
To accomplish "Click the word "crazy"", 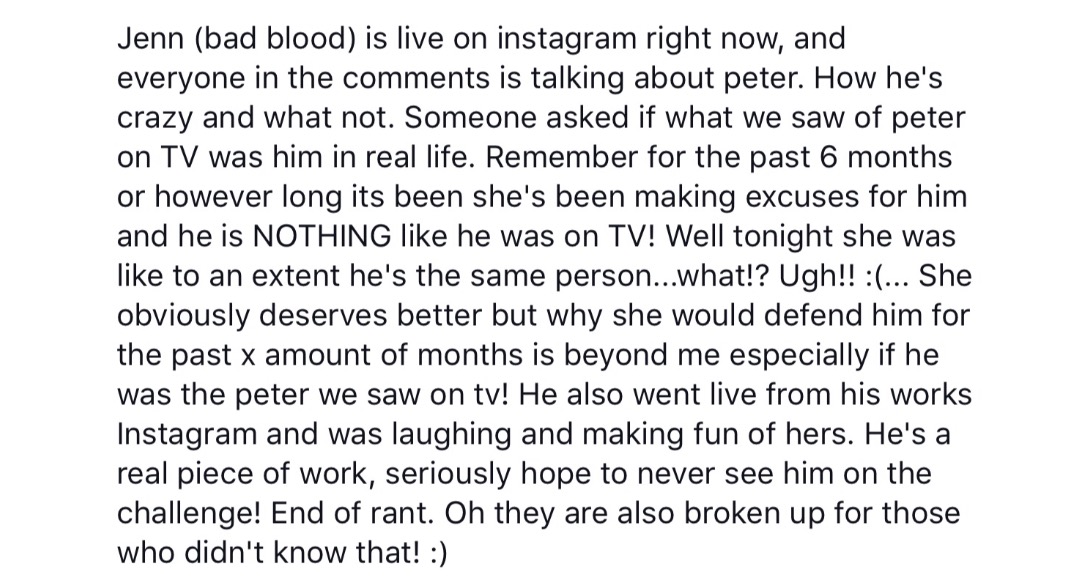I will [155, 120].
